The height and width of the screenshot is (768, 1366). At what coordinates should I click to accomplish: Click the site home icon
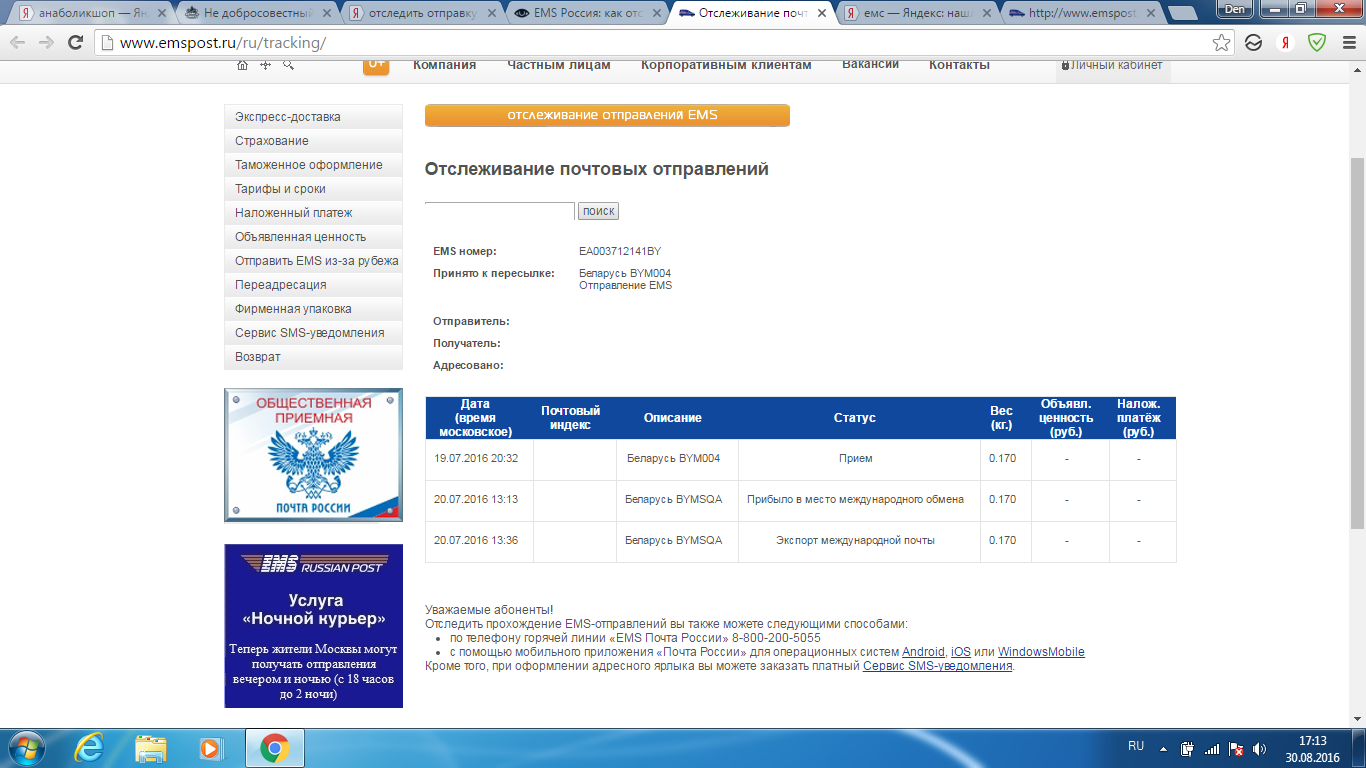point(242,65)
